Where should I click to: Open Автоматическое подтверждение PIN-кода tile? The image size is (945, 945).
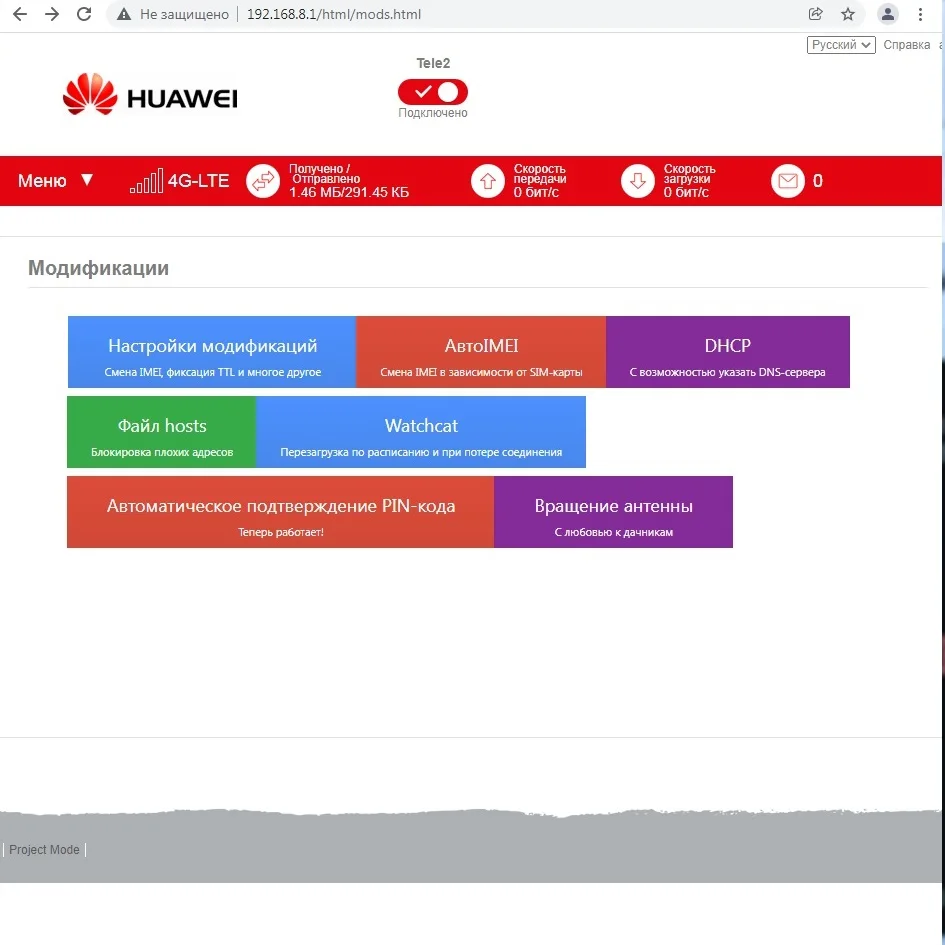click(x=280, y=512)
